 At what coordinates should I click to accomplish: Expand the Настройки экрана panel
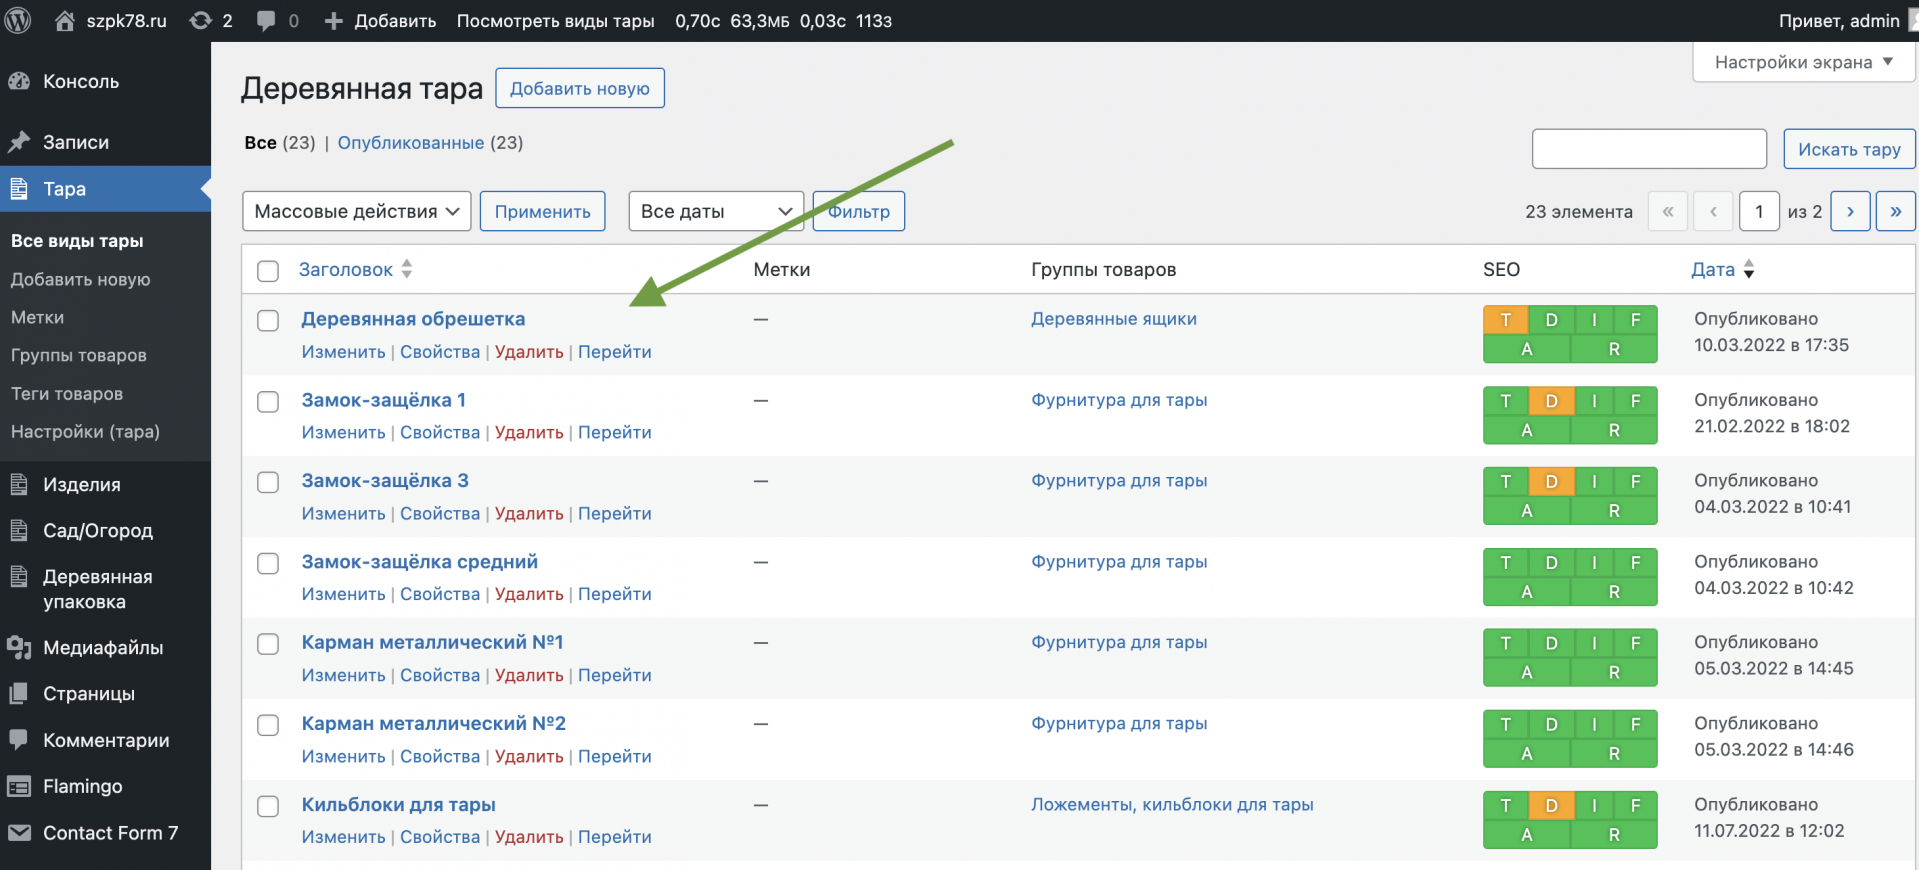tap(1803, 62)
